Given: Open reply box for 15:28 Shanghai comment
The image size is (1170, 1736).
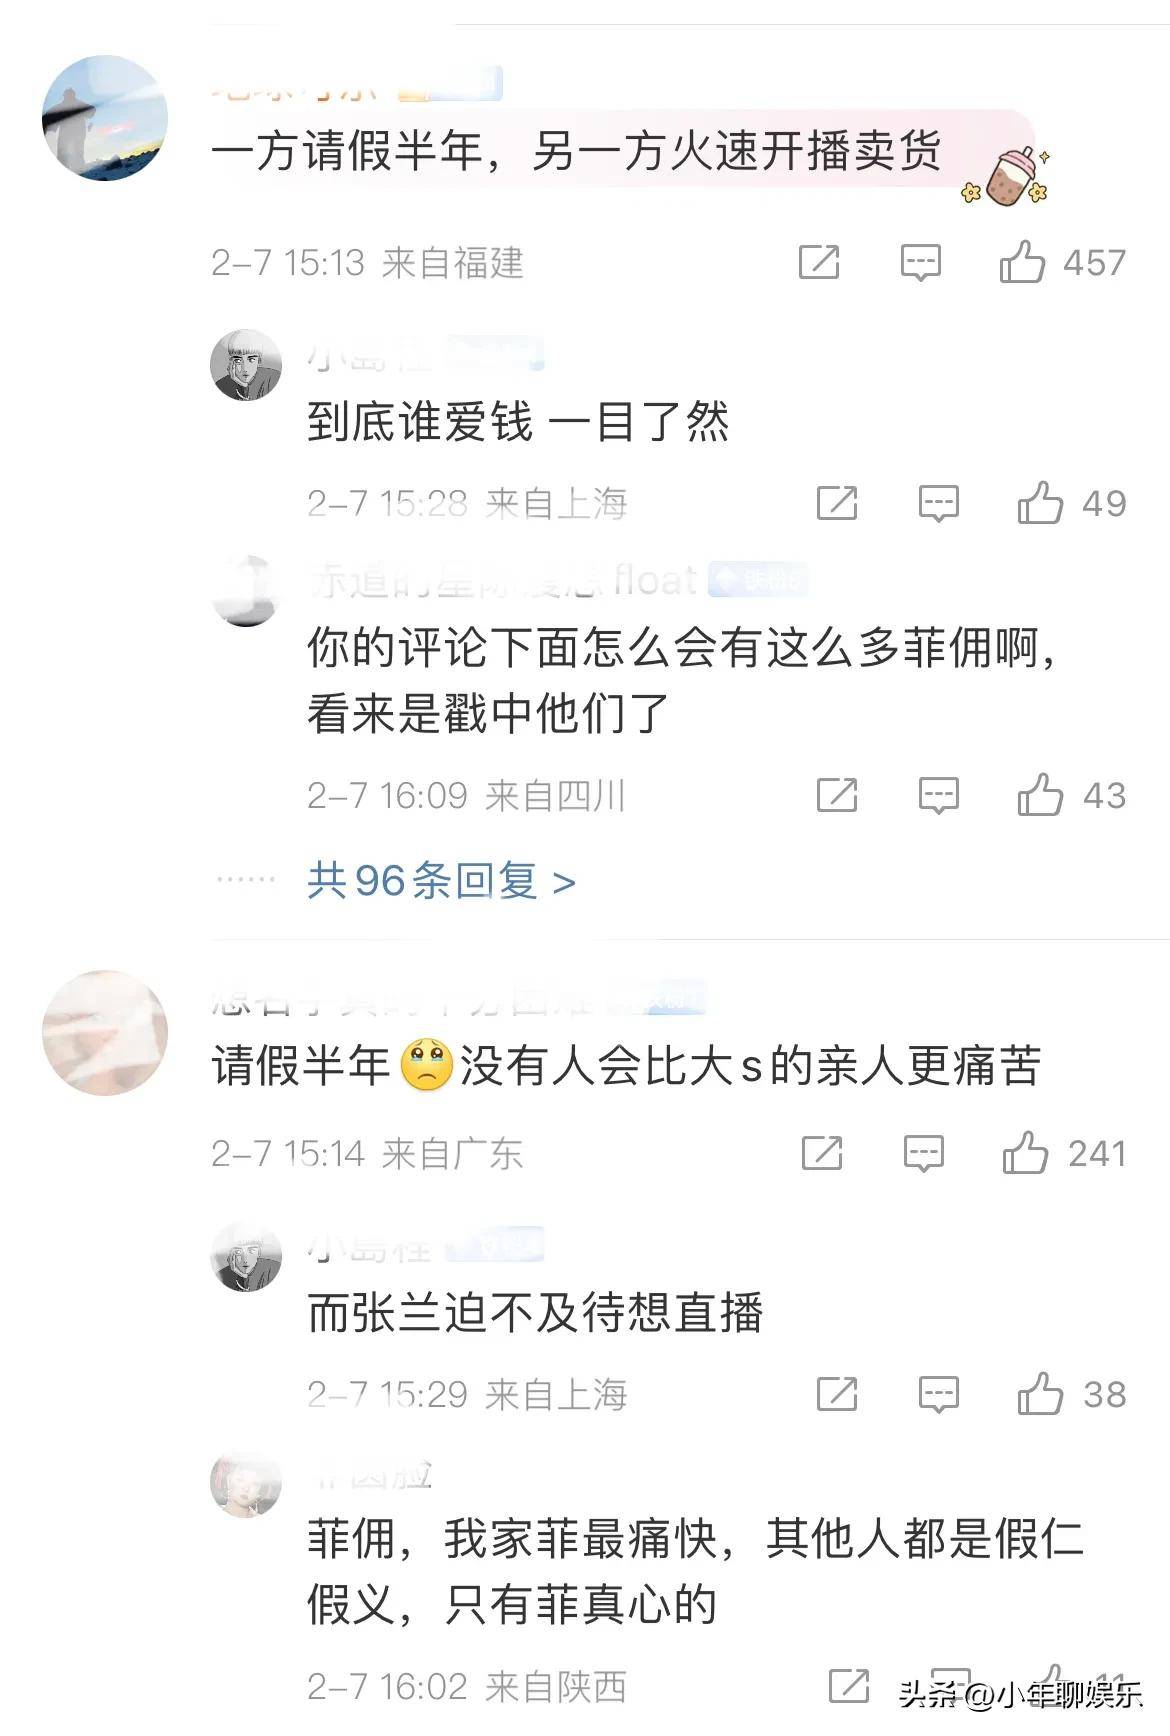Looking at the screenshot, I should pos(938,504).
